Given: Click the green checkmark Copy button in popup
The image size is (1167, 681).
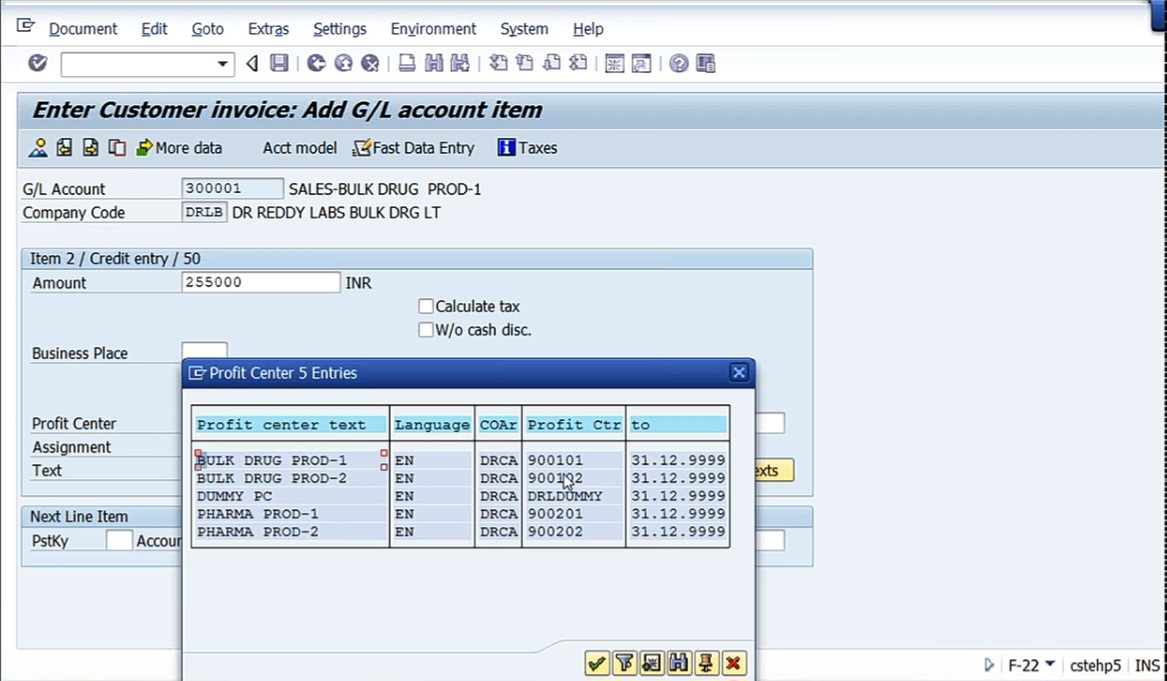Looking at the screenshot, I should click(x=597, y=662).
